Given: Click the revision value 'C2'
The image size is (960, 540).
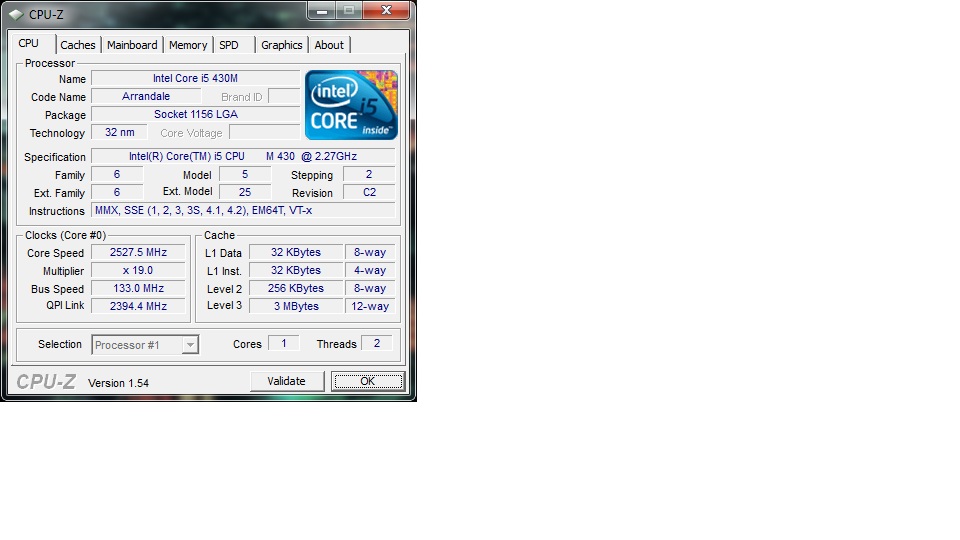Looking at the screenshot, I should pyautogui.click(x=369, y=192).
